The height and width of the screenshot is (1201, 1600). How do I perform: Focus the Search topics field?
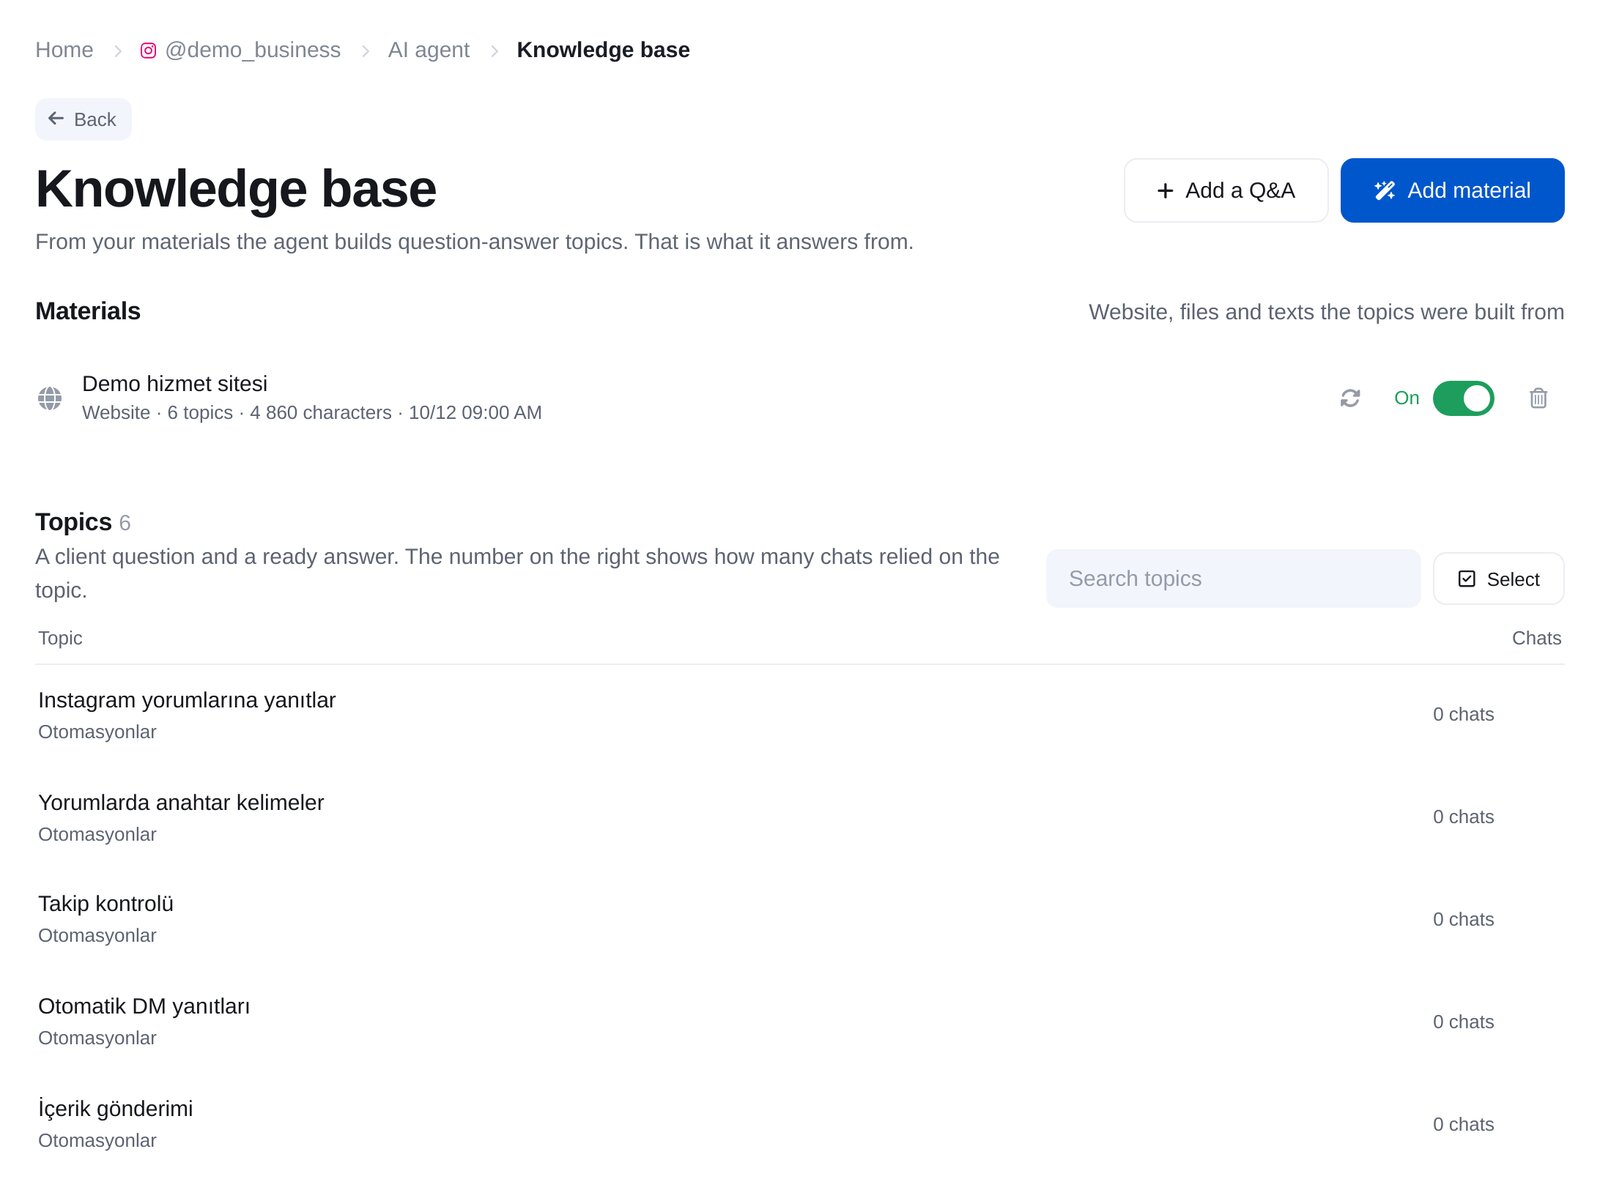click(1233, 578)
